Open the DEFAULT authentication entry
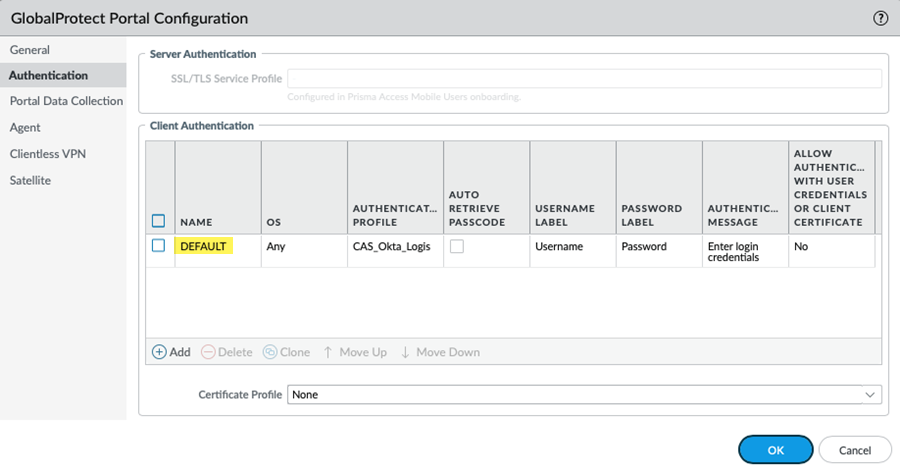The height and width of the screenshot is (474, 900). [204, 246]
